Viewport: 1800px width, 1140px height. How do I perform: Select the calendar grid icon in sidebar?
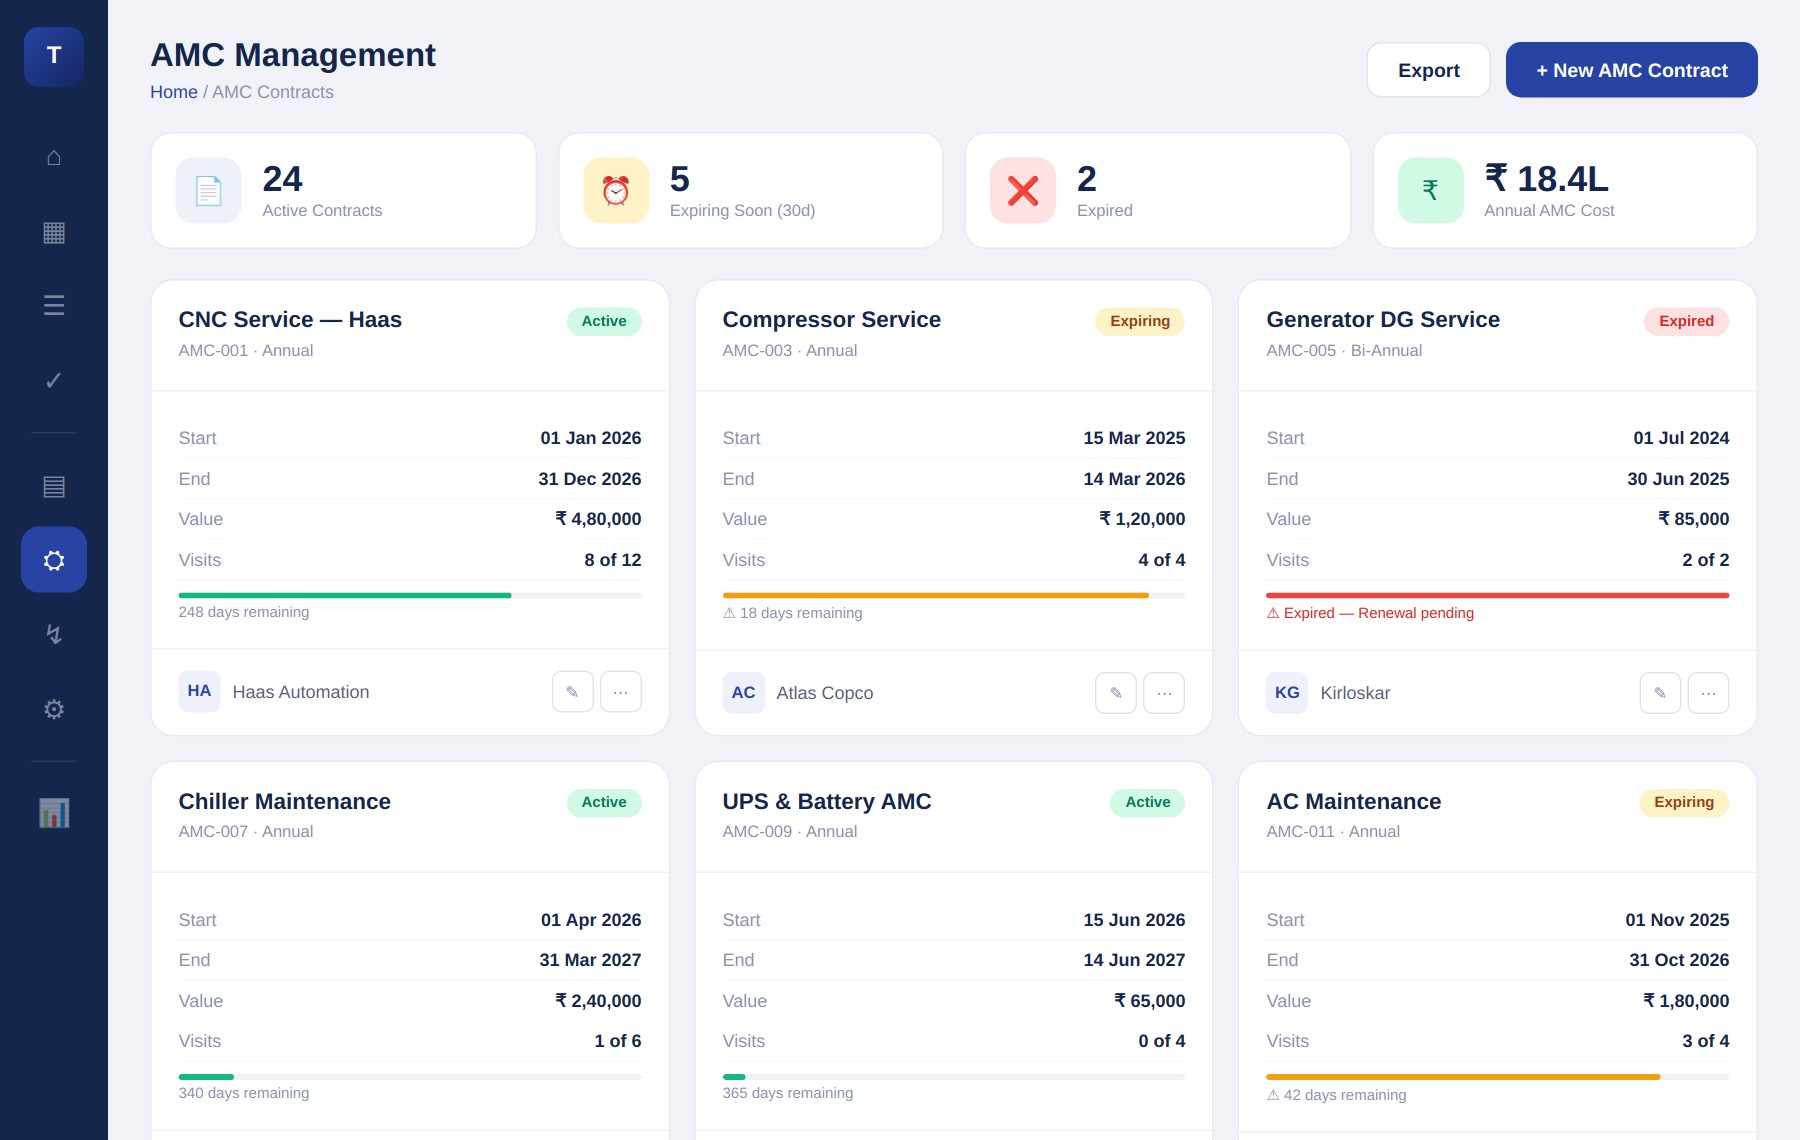click(53, 233)
